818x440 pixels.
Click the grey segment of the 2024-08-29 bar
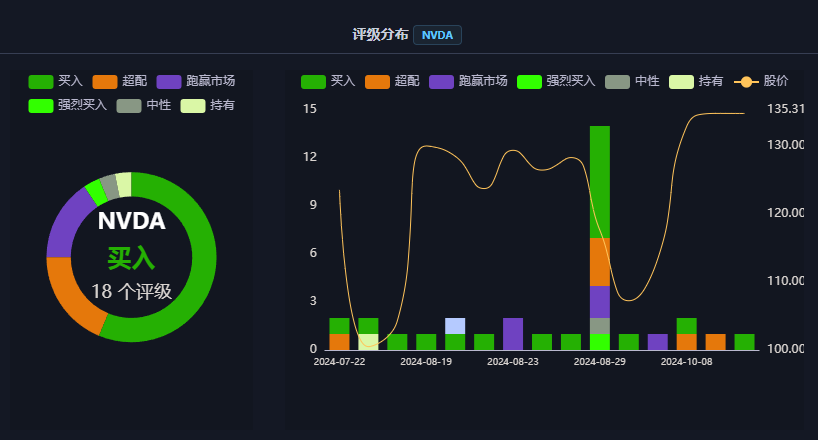tap(600, 326)
